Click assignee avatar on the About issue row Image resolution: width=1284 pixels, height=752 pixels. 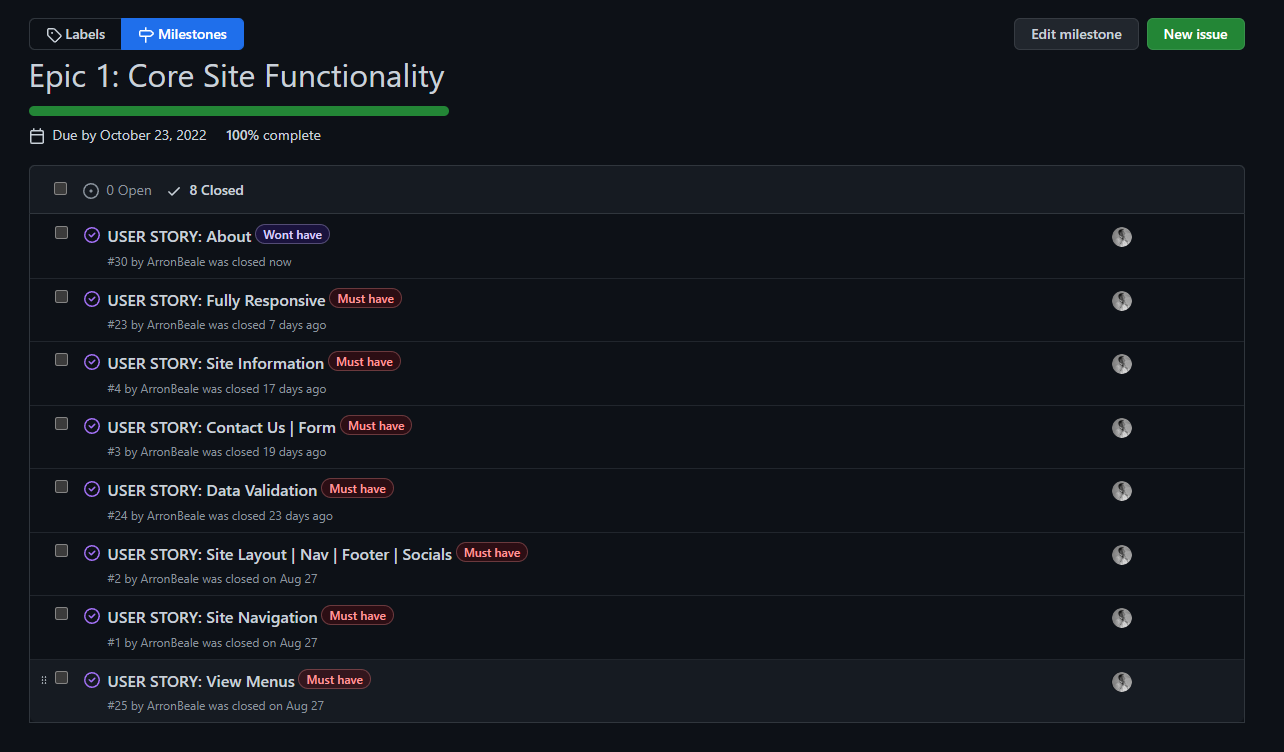click(x=1122, y=237)
